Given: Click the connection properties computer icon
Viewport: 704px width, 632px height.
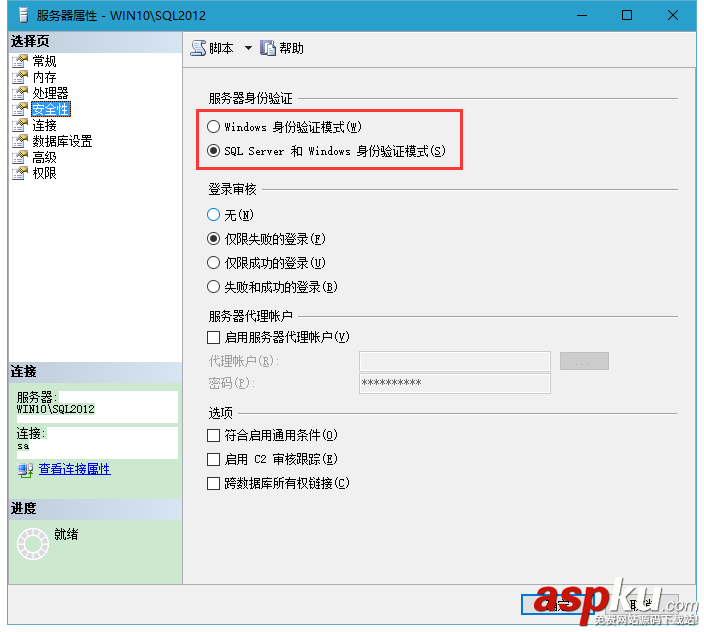Looking at the screenshot, I should [25, 470].
